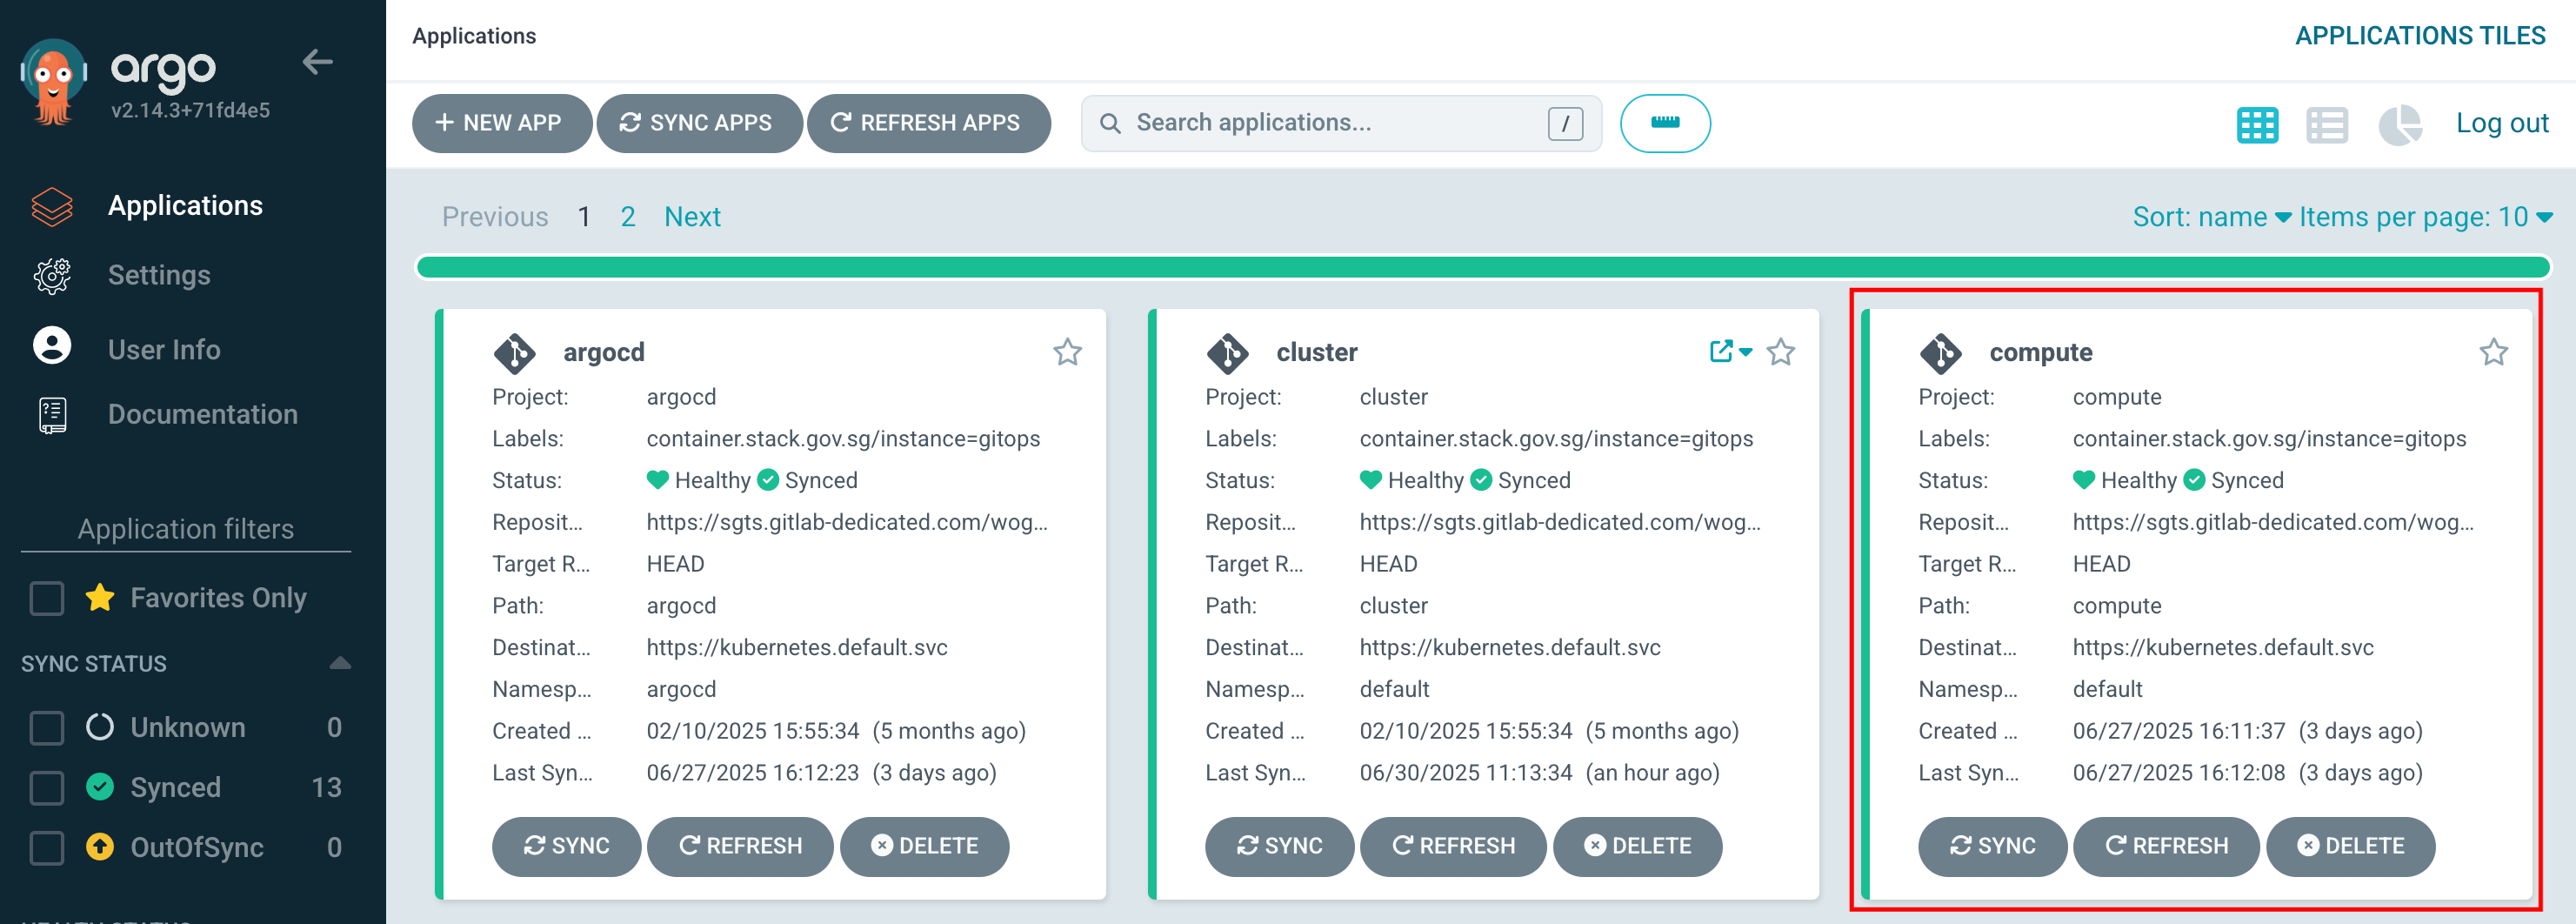2576x924 pixels.
Task: Open the Sort: name dropdown
Action: [2211, 216]
